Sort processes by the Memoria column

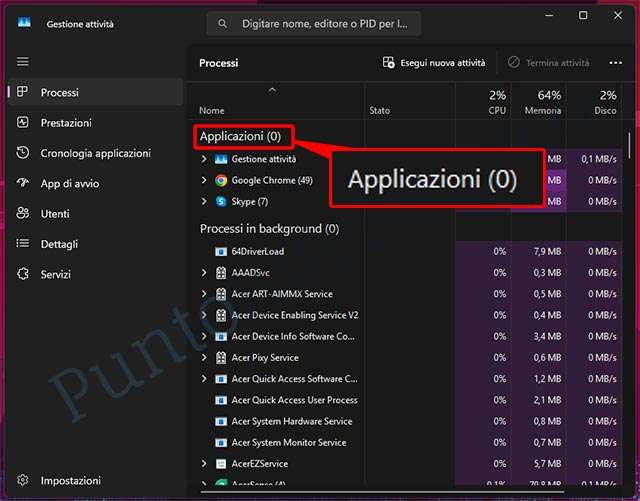coord(542,103)
